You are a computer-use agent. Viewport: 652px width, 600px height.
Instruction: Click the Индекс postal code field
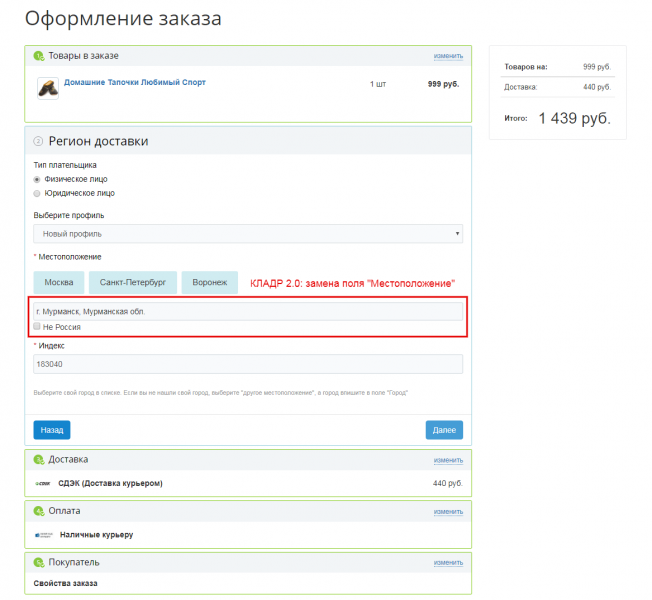coord(247,365)
